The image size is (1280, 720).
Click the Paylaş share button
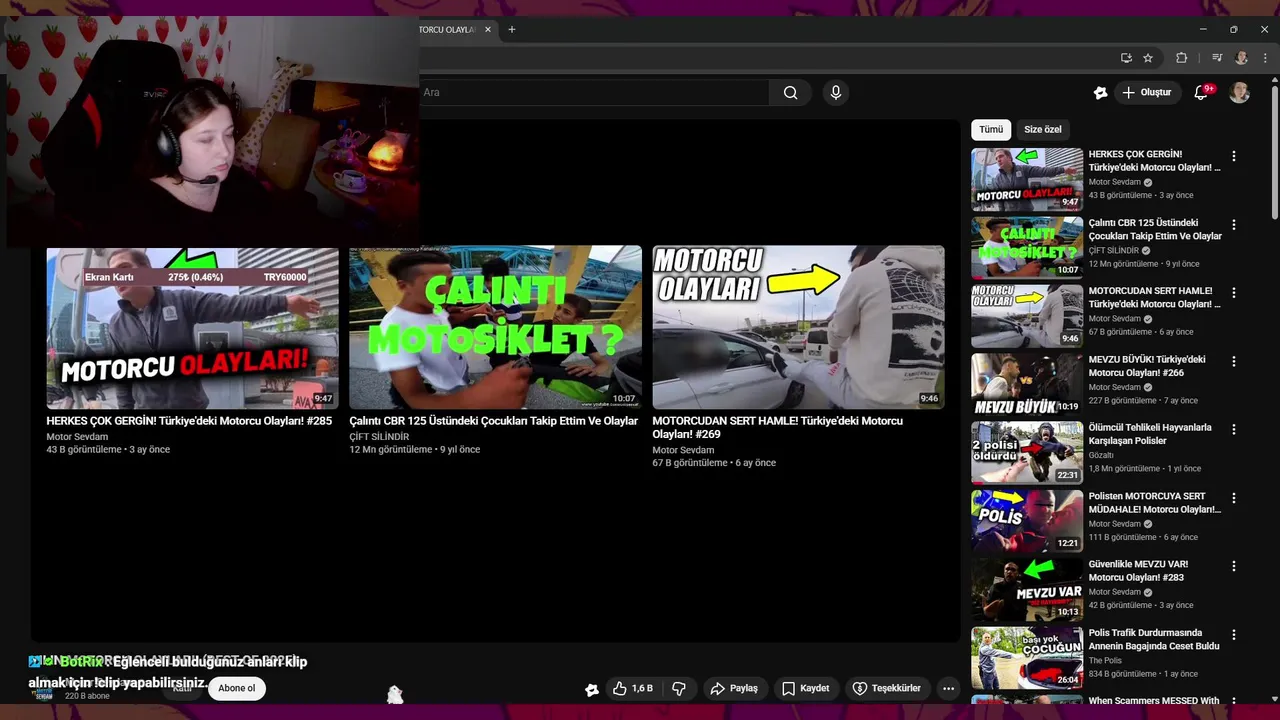pos(734,688)
